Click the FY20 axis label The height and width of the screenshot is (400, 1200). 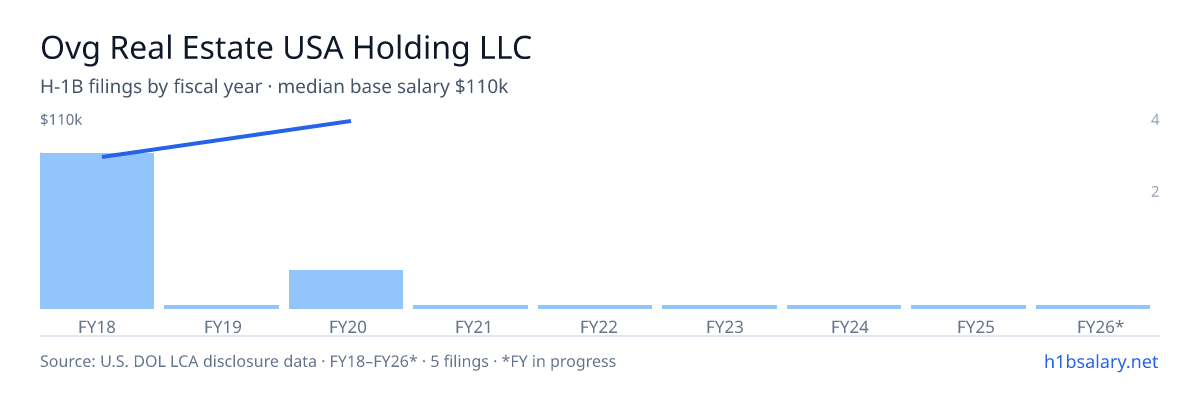point(346,326)
